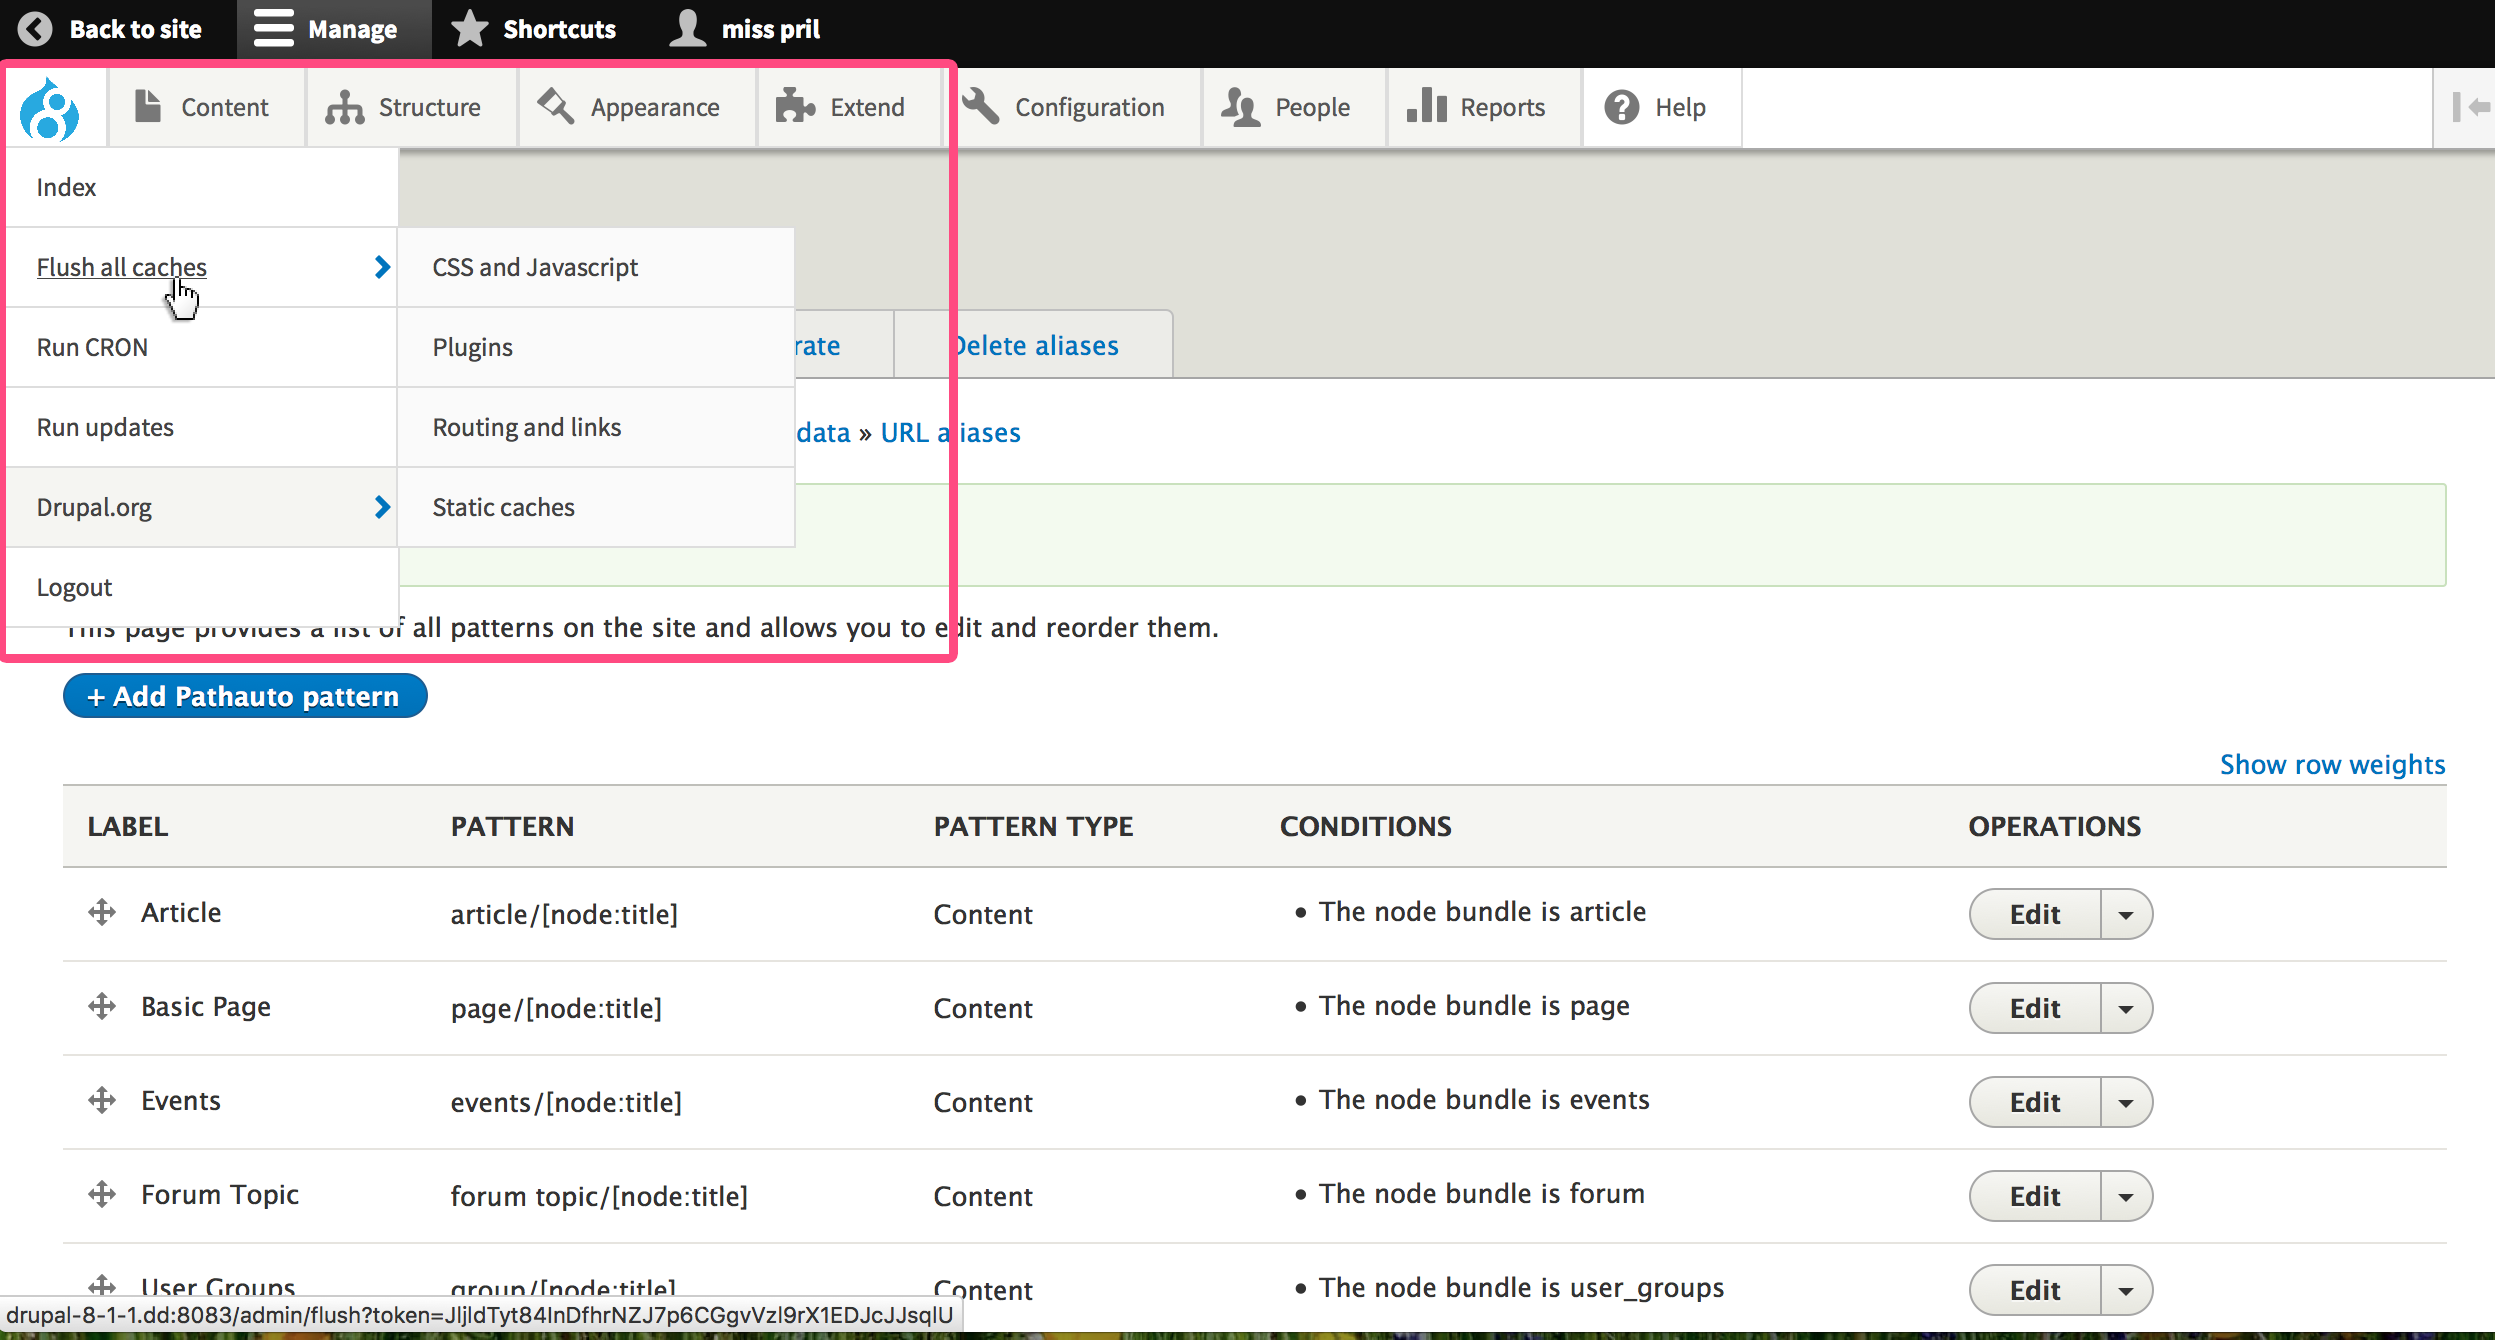Click the forum topic/[node:title] pattern text

[x=599, y=1196]
